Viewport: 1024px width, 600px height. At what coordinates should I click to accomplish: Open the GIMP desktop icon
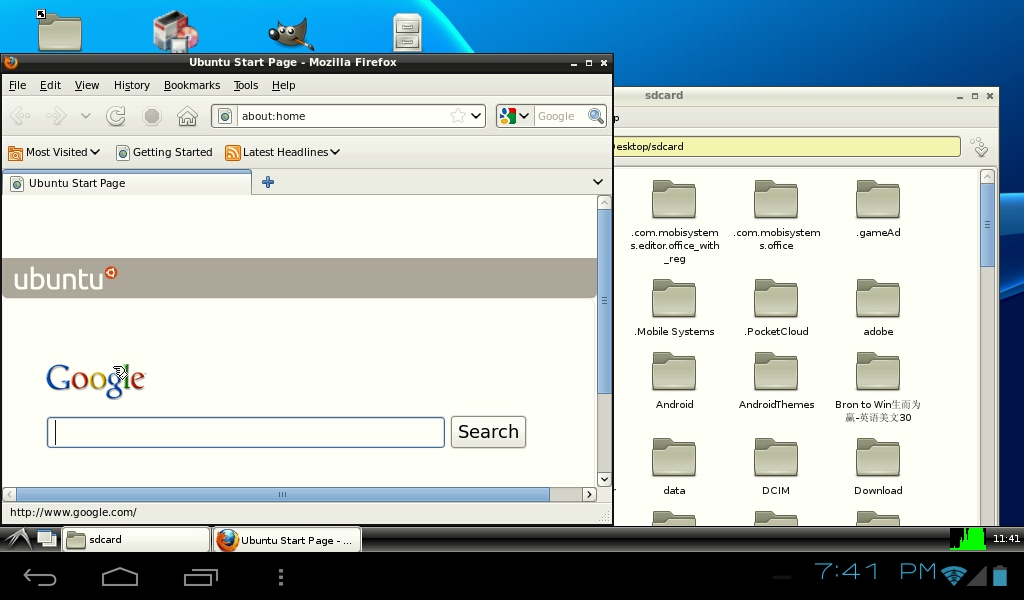291,33
